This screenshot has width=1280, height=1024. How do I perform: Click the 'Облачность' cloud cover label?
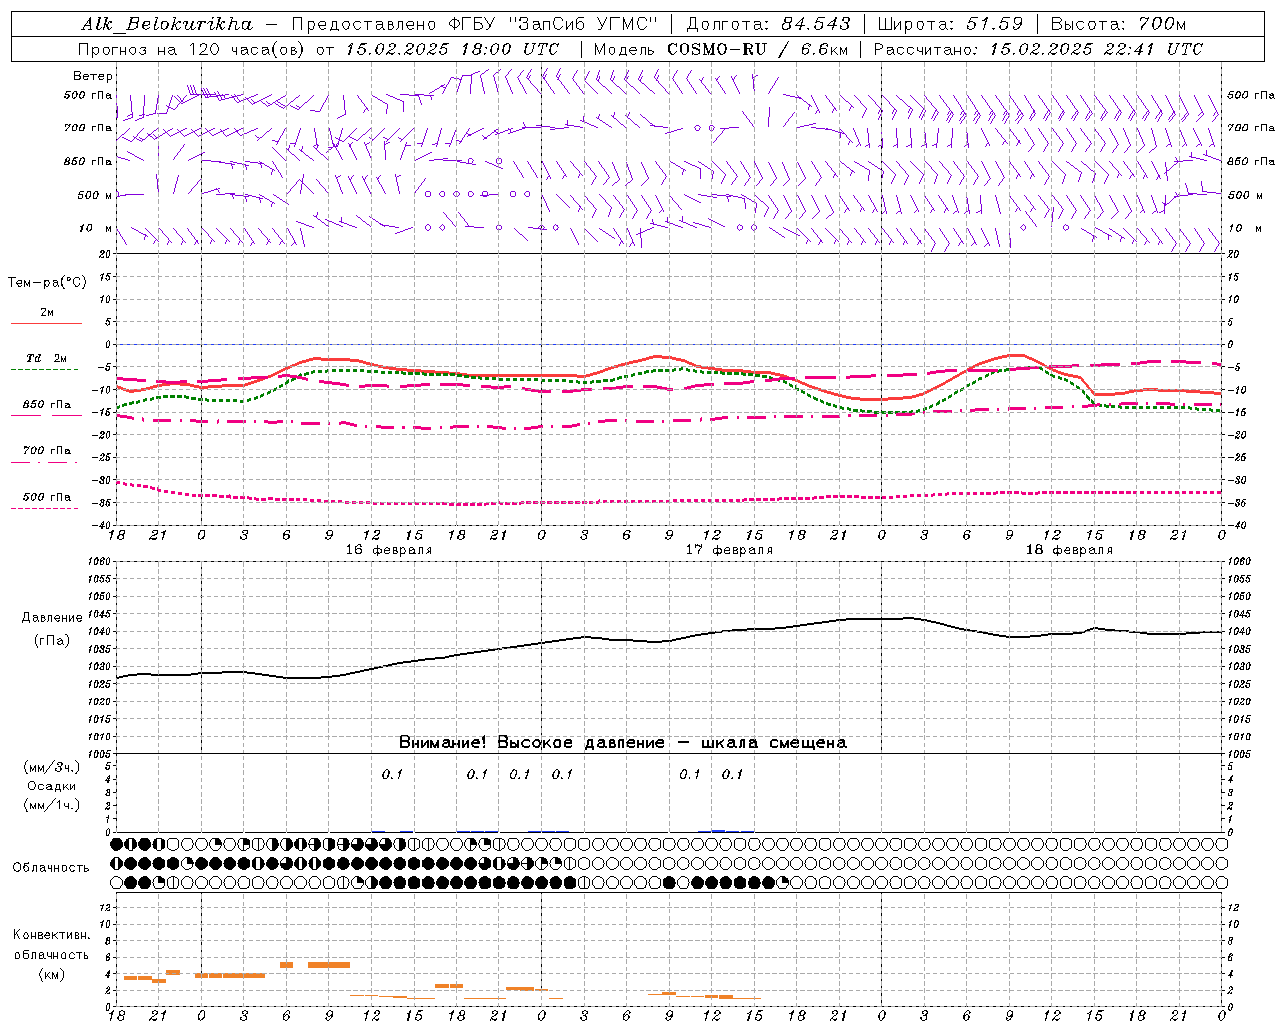51,868
